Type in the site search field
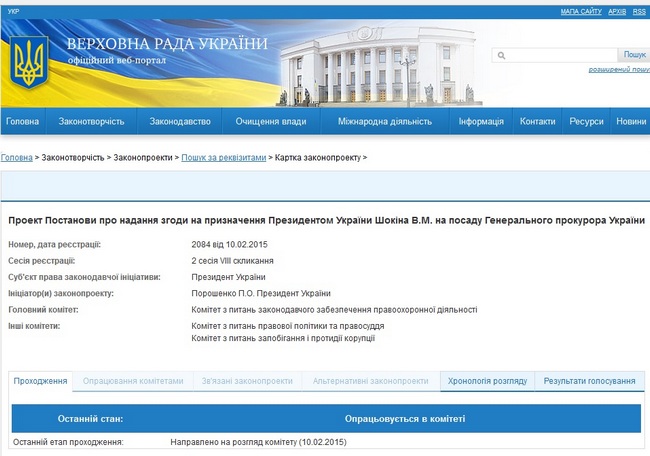Screen dimensions: 650x456 coord(560,55)
